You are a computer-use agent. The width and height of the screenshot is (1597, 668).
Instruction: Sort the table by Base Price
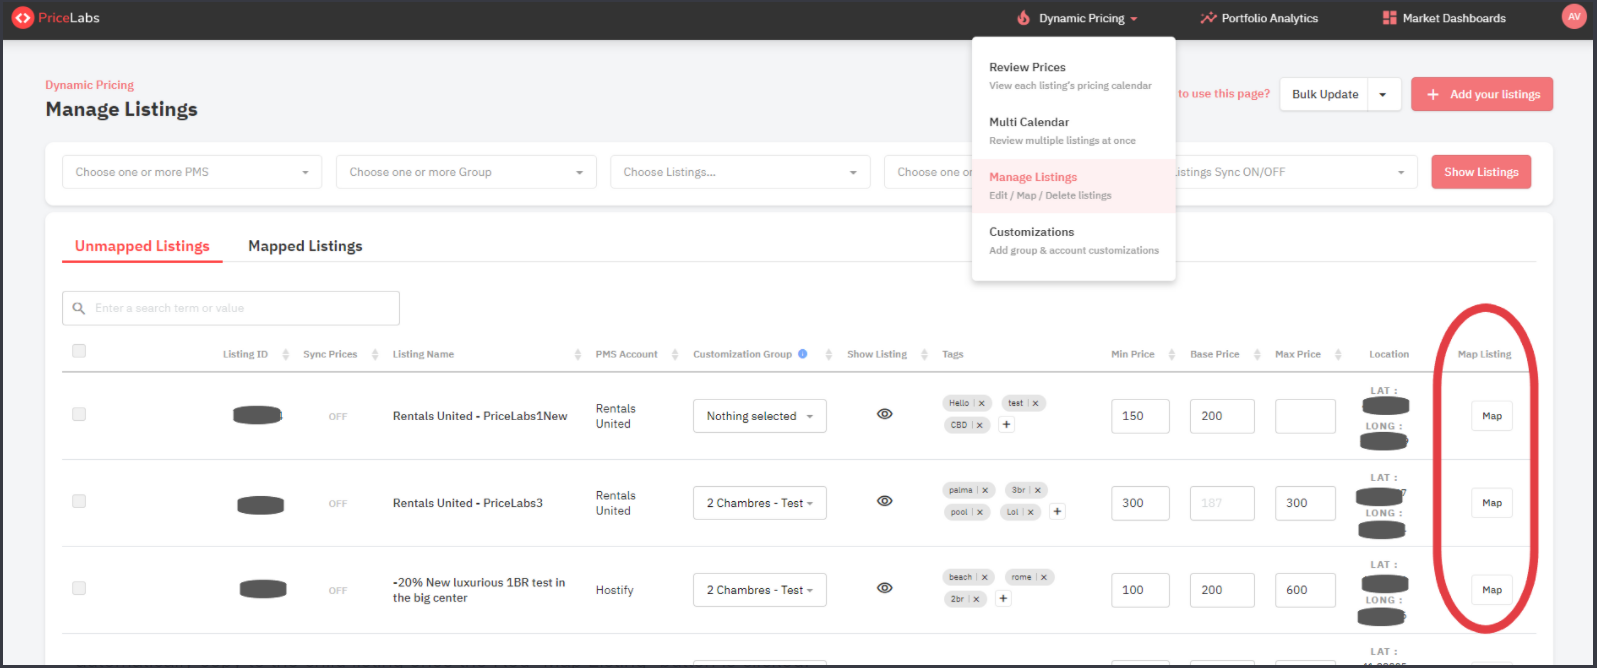pyautogui.click(x=1257, y=354)
